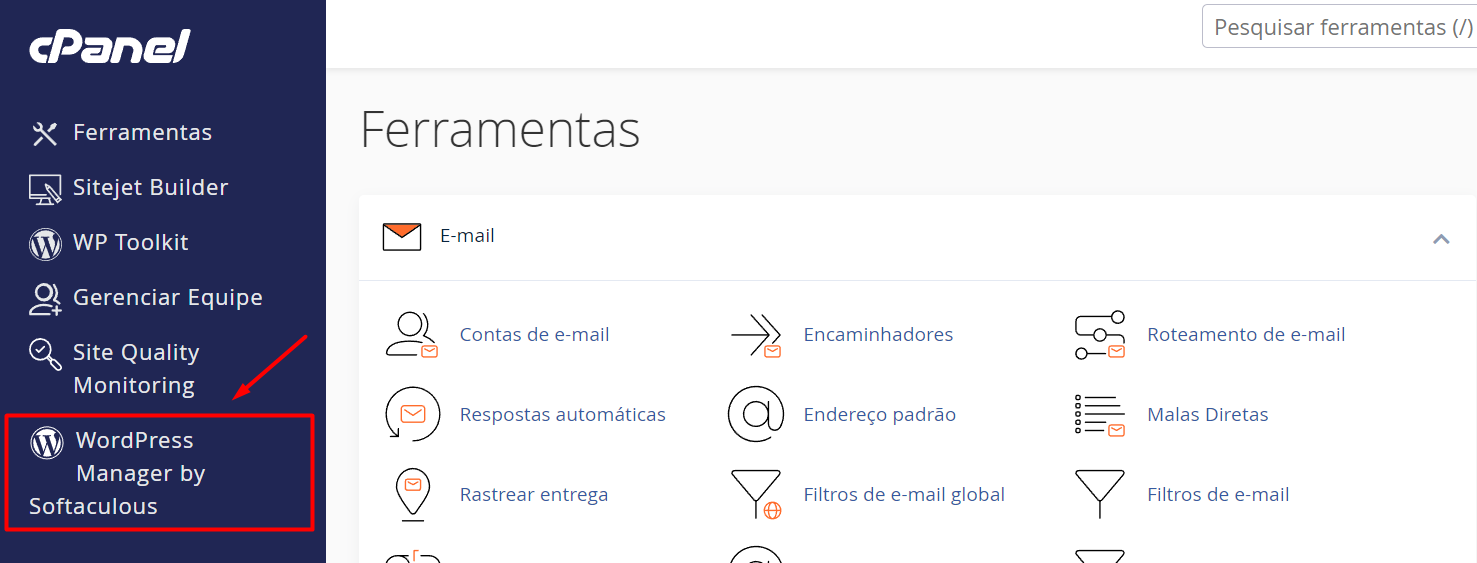Click the Rastrear entrega pin icon

click(412, 494)
